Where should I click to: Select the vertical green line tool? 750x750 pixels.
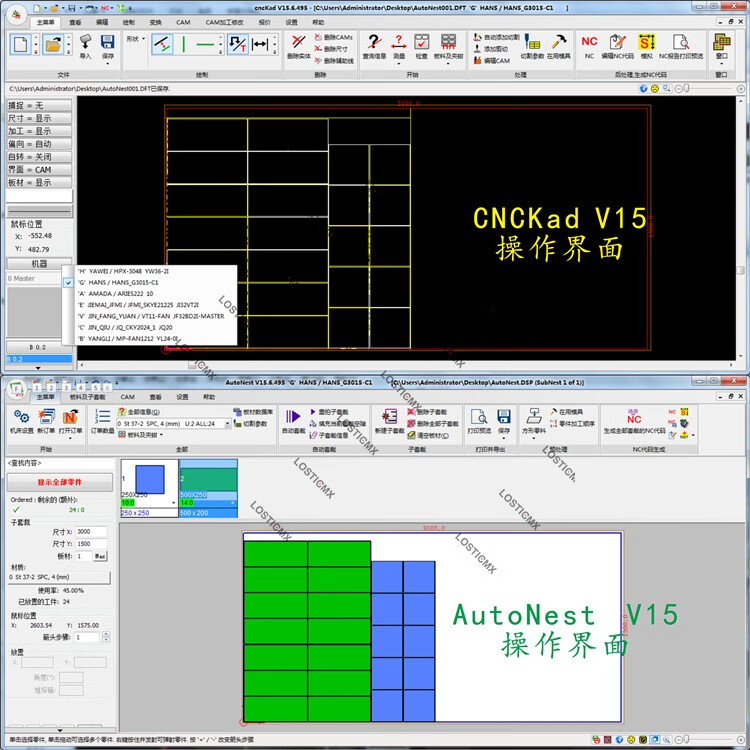coord(184,44)
